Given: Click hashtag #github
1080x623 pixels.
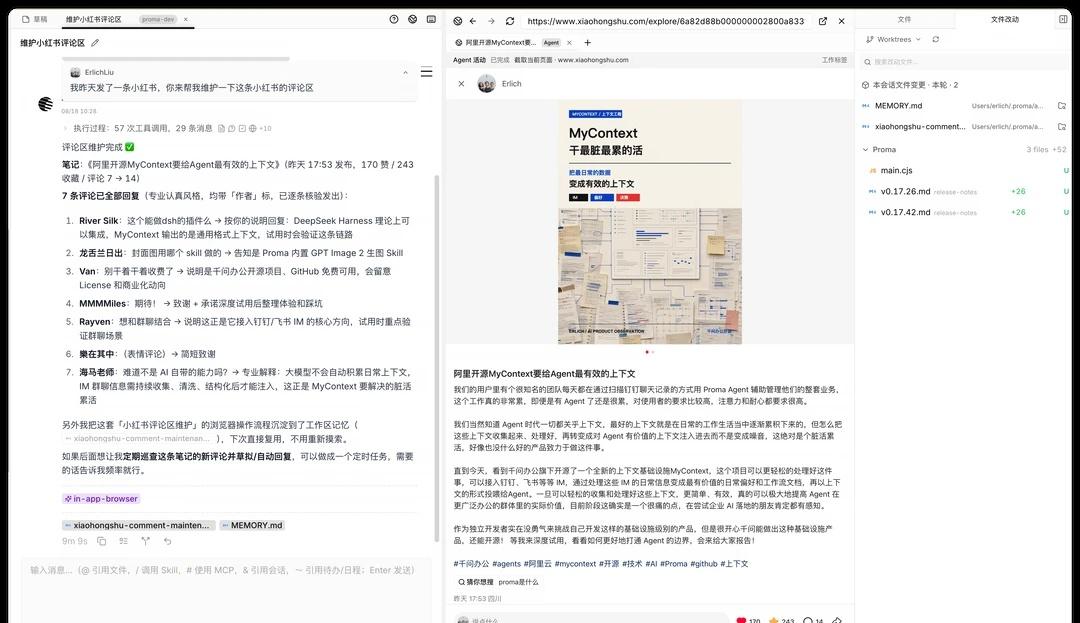Looking at the screenshot, I should 704,564.
